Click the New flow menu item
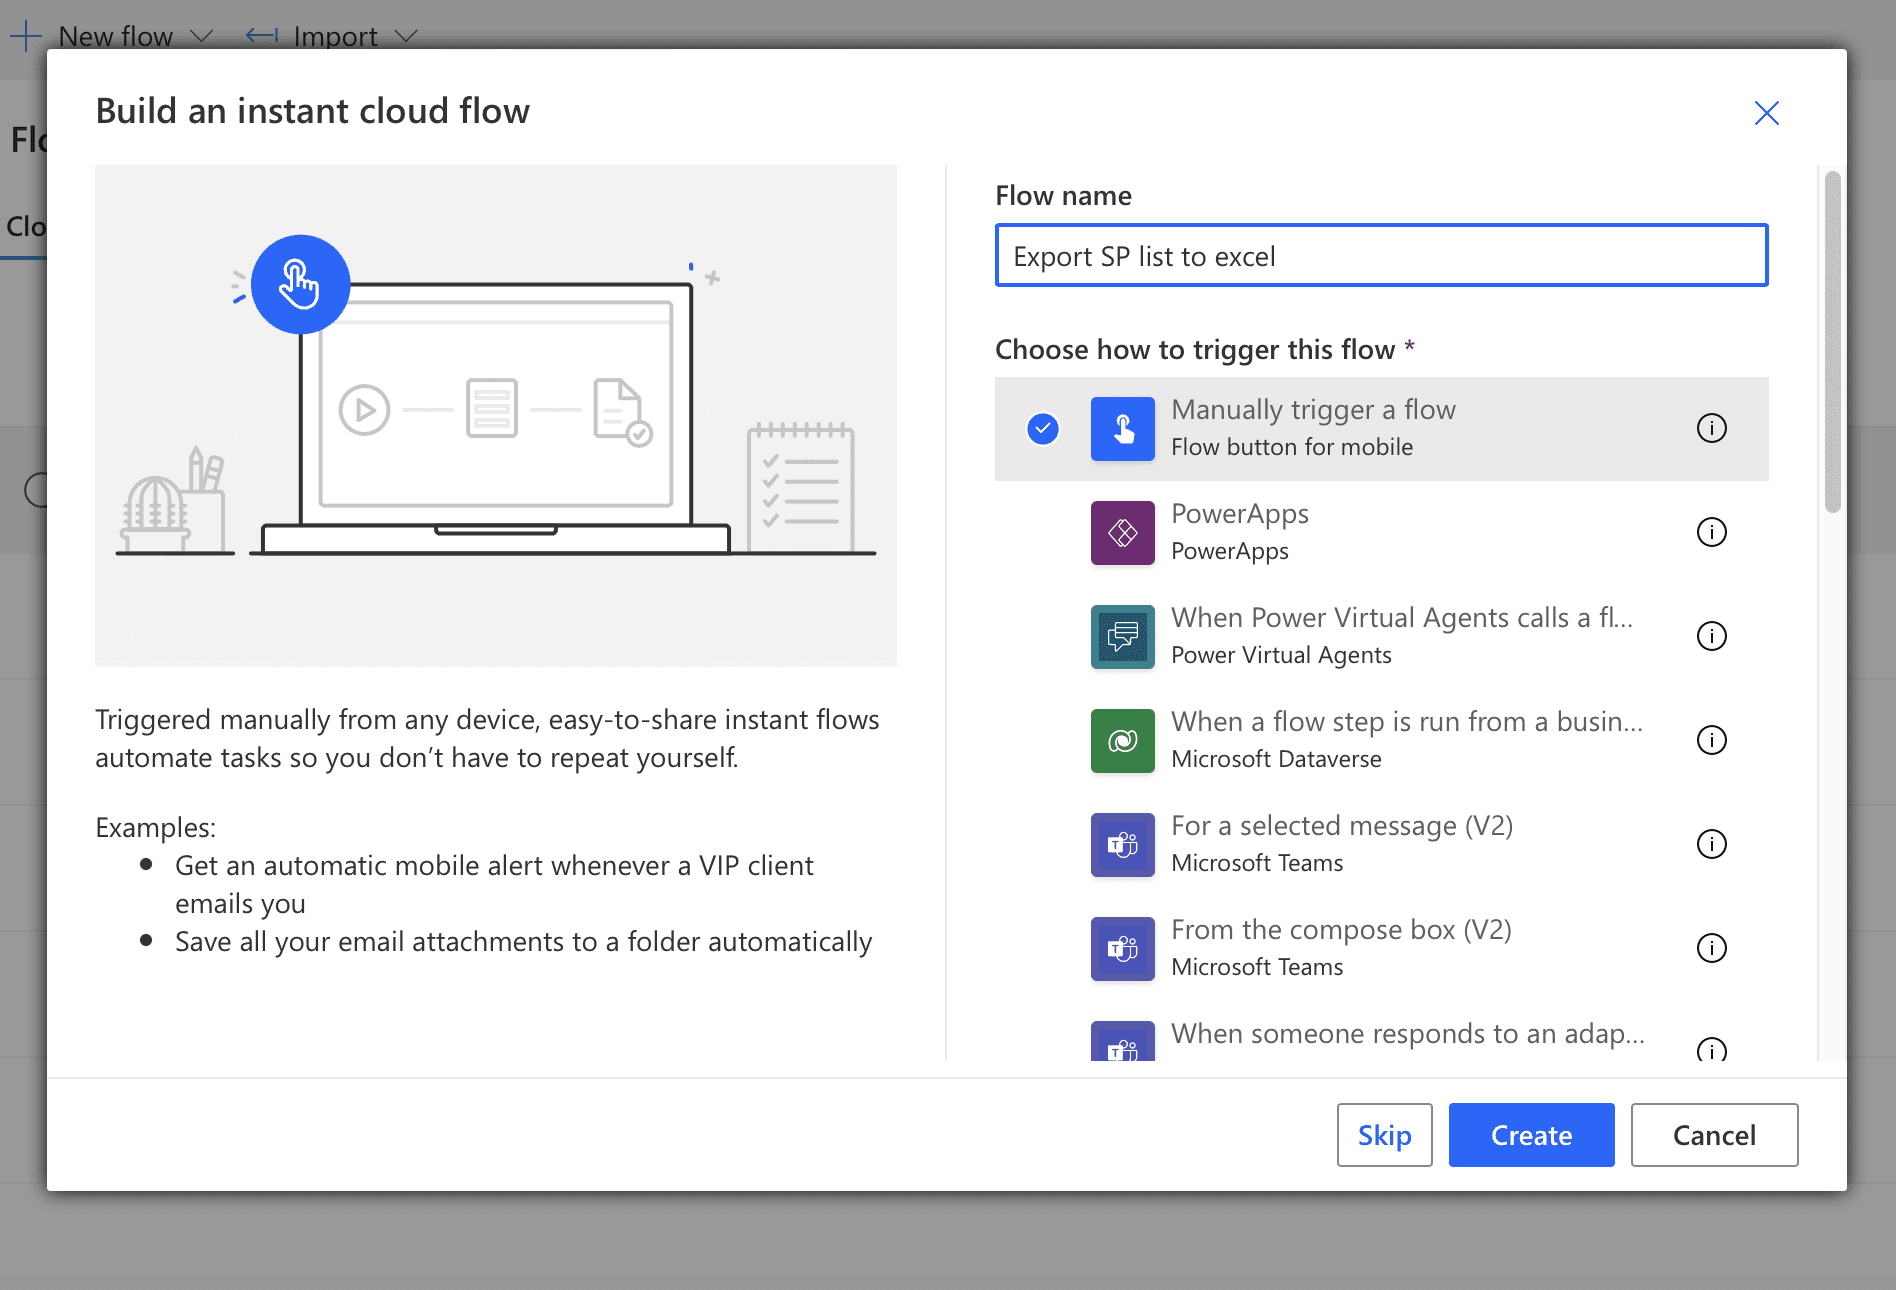 click(x=117, y=36)
